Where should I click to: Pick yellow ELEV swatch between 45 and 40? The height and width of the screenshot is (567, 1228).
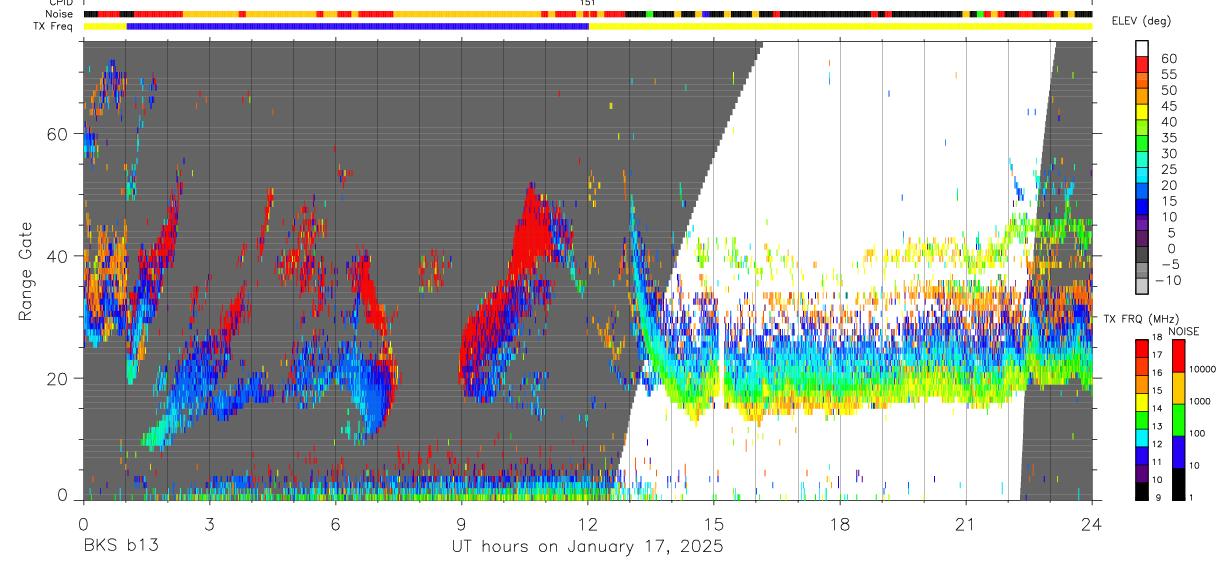tap(1142, 113)
